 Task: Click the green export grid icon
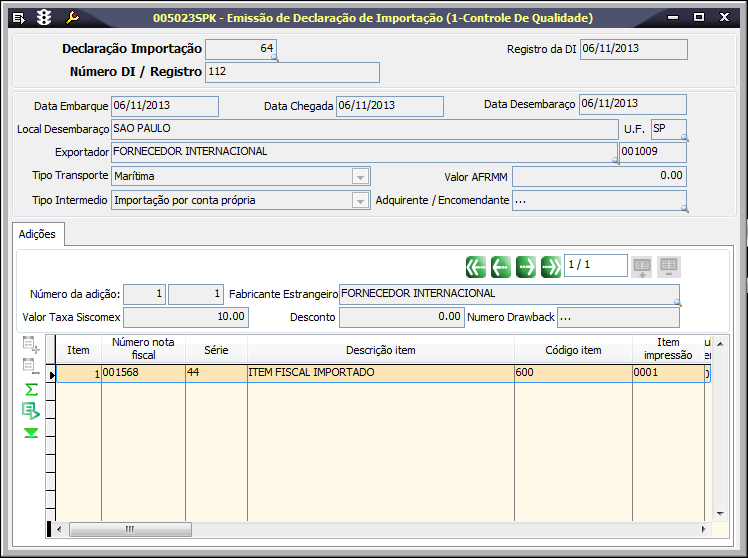pyautogui.click(x=31, y=410)
